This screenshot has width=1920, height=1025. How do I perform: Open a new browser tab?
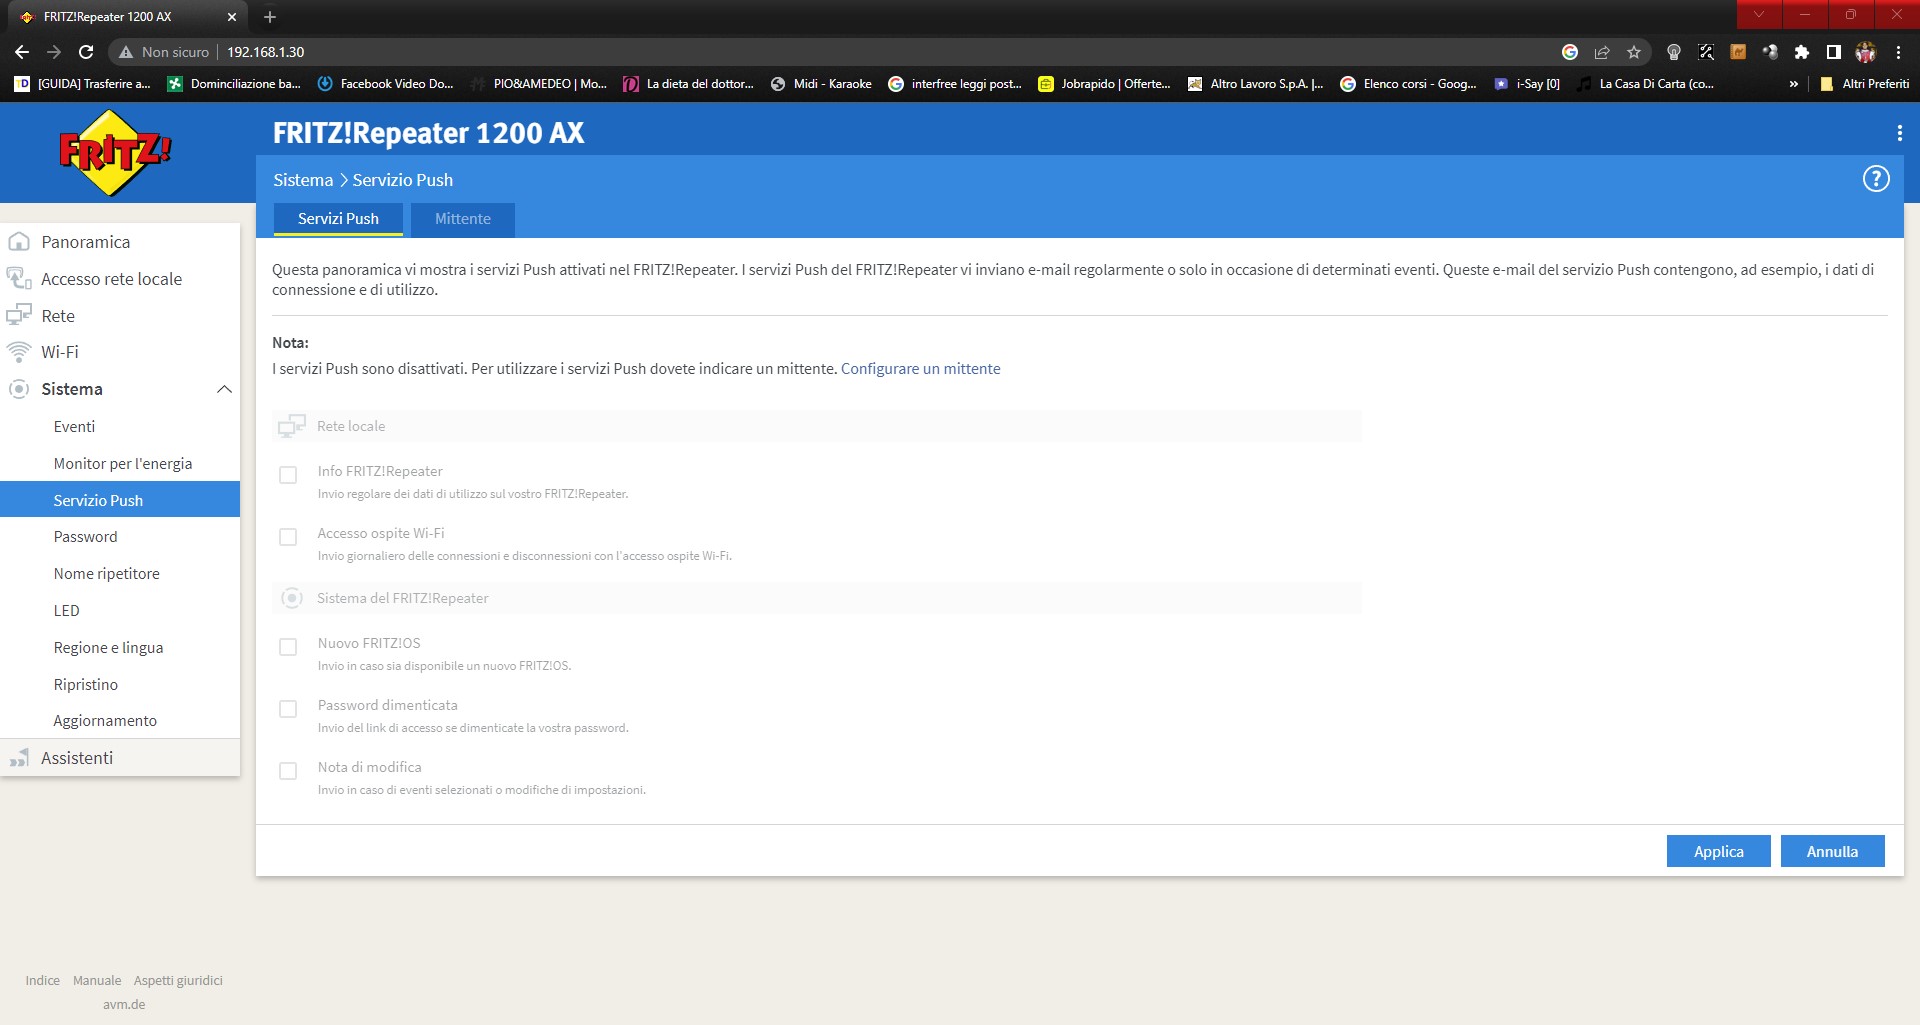270,17
